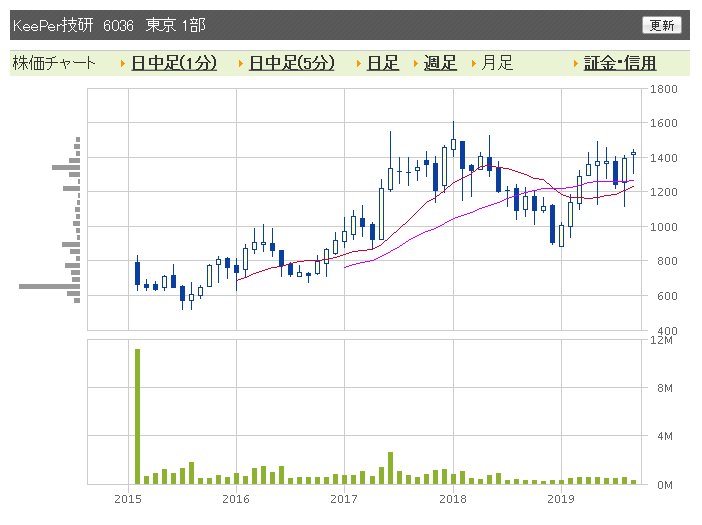Click the 更新 refresh button
702x525 pixels.
click(x=661, y=25)
